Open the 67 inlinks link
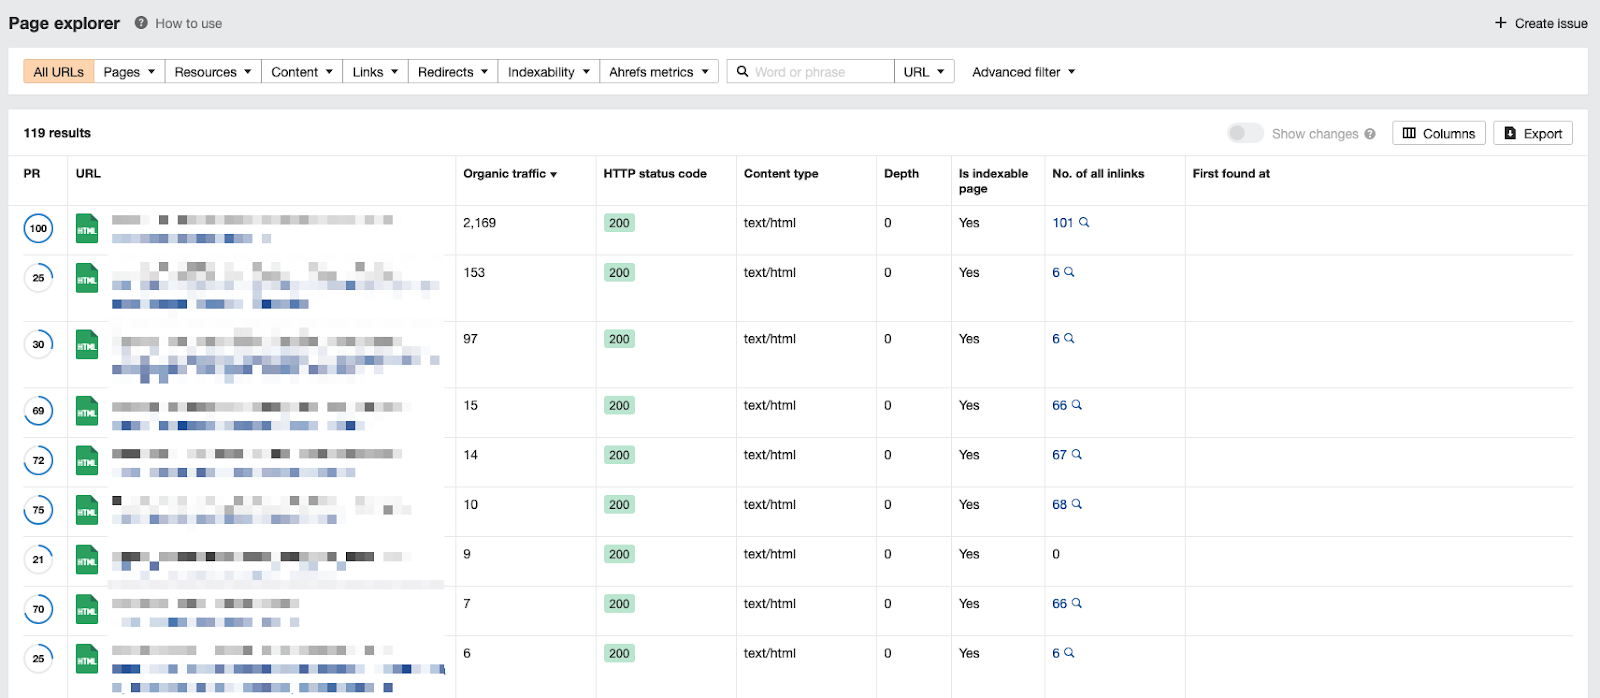1600x698 pixels. click(1059, 455)
